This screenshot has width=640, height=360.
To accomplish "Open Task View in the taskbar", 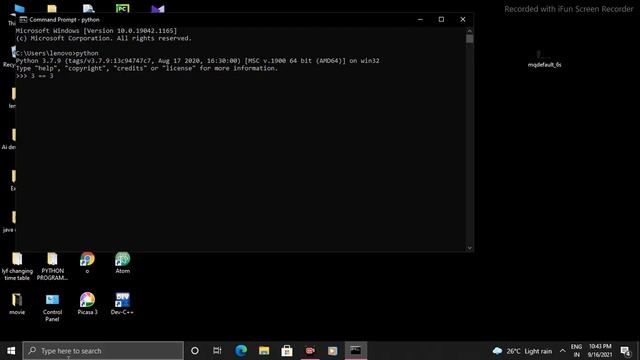I will (217, 351).
